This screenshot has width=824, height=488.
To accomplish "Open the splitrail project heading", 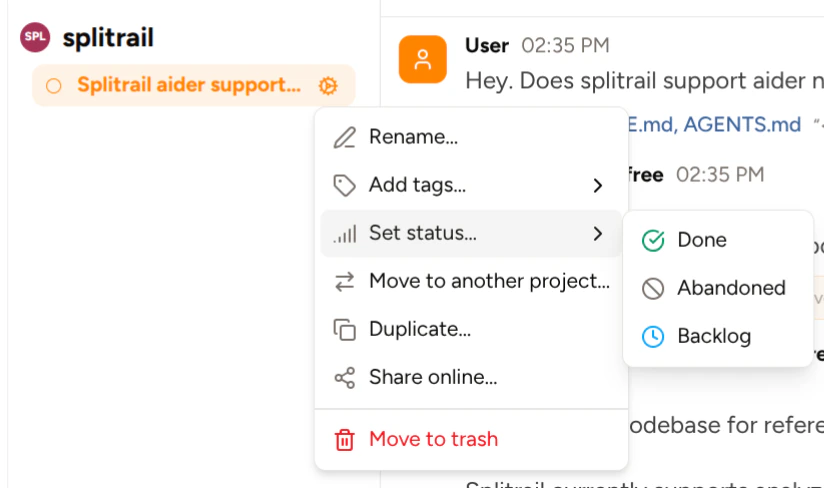I will (108, 38).
